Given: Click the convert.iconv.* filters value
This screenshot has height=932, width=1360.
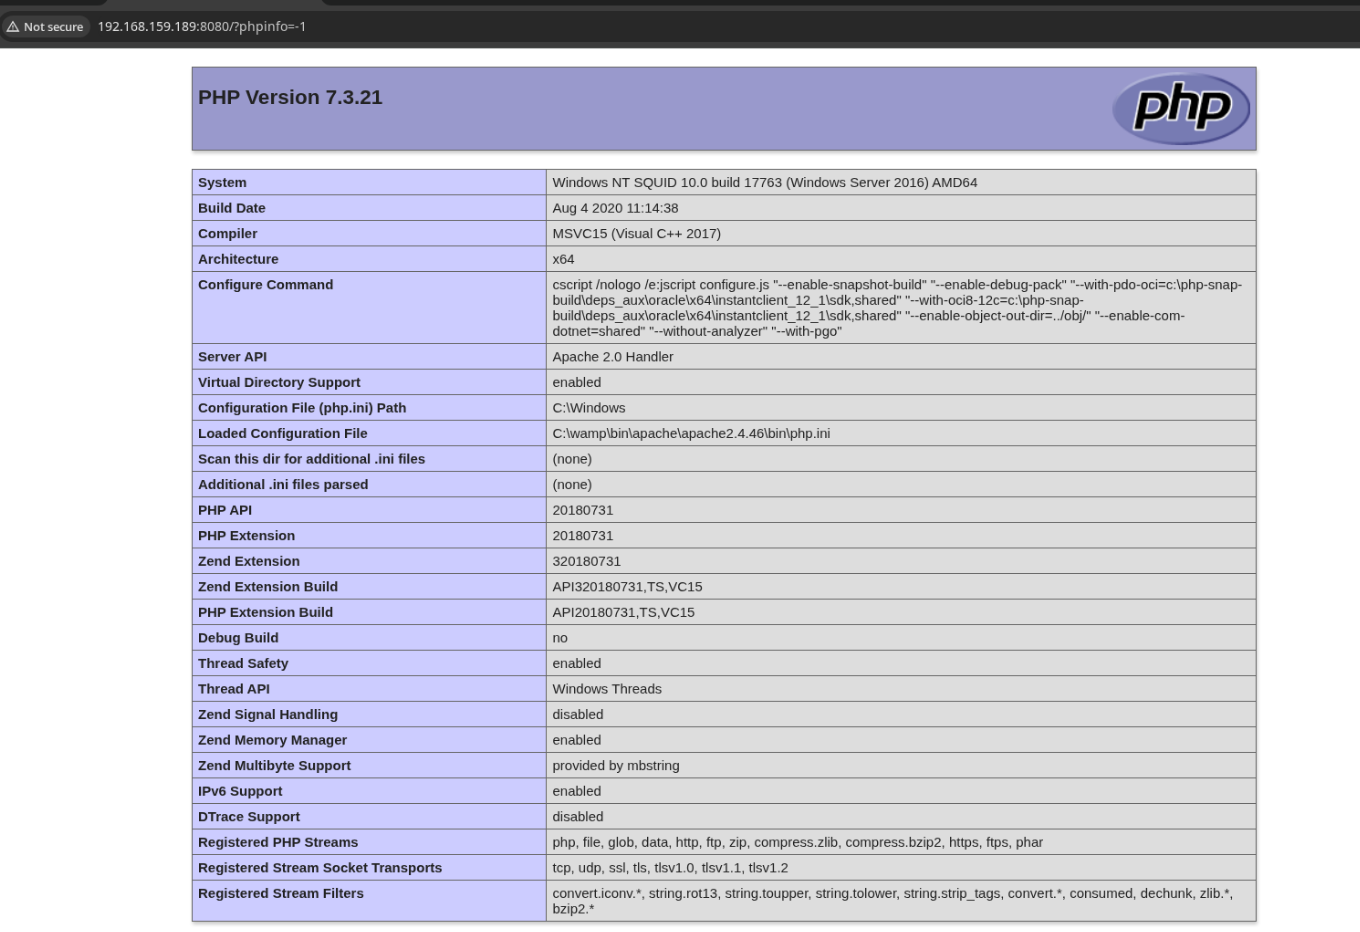Looking at the screenshot, I should [x=892, y=901].
